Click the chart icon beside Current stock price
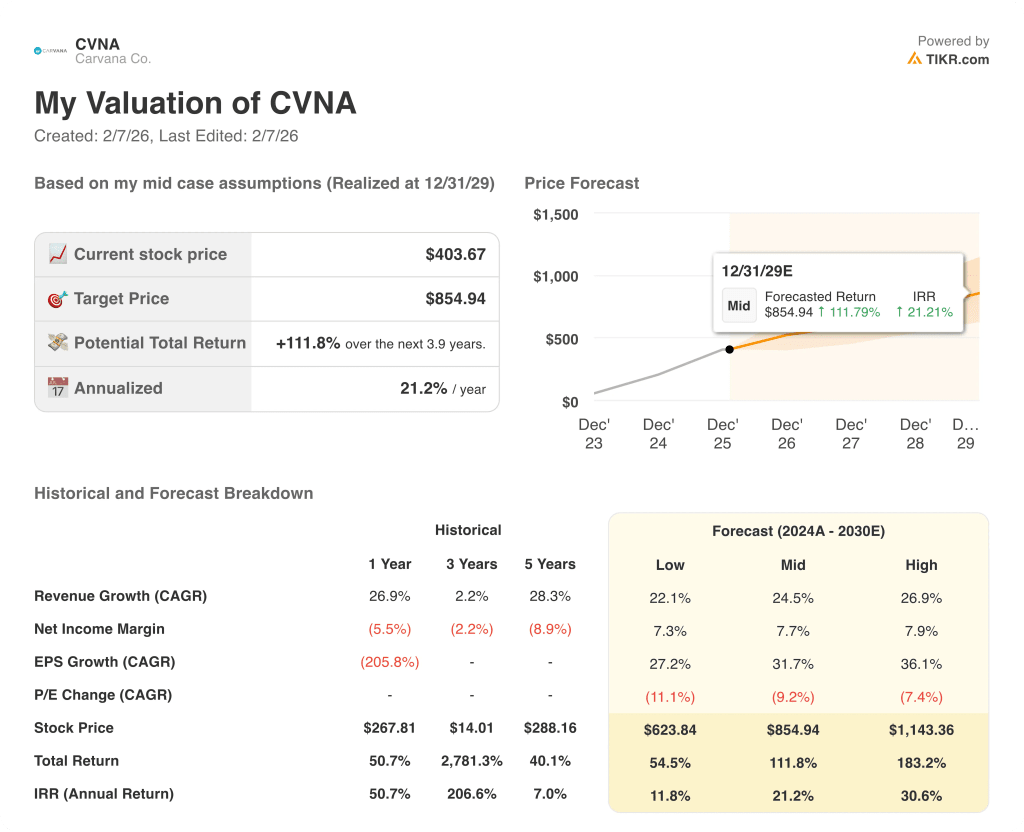1024x832 pixels. (59, 254)
